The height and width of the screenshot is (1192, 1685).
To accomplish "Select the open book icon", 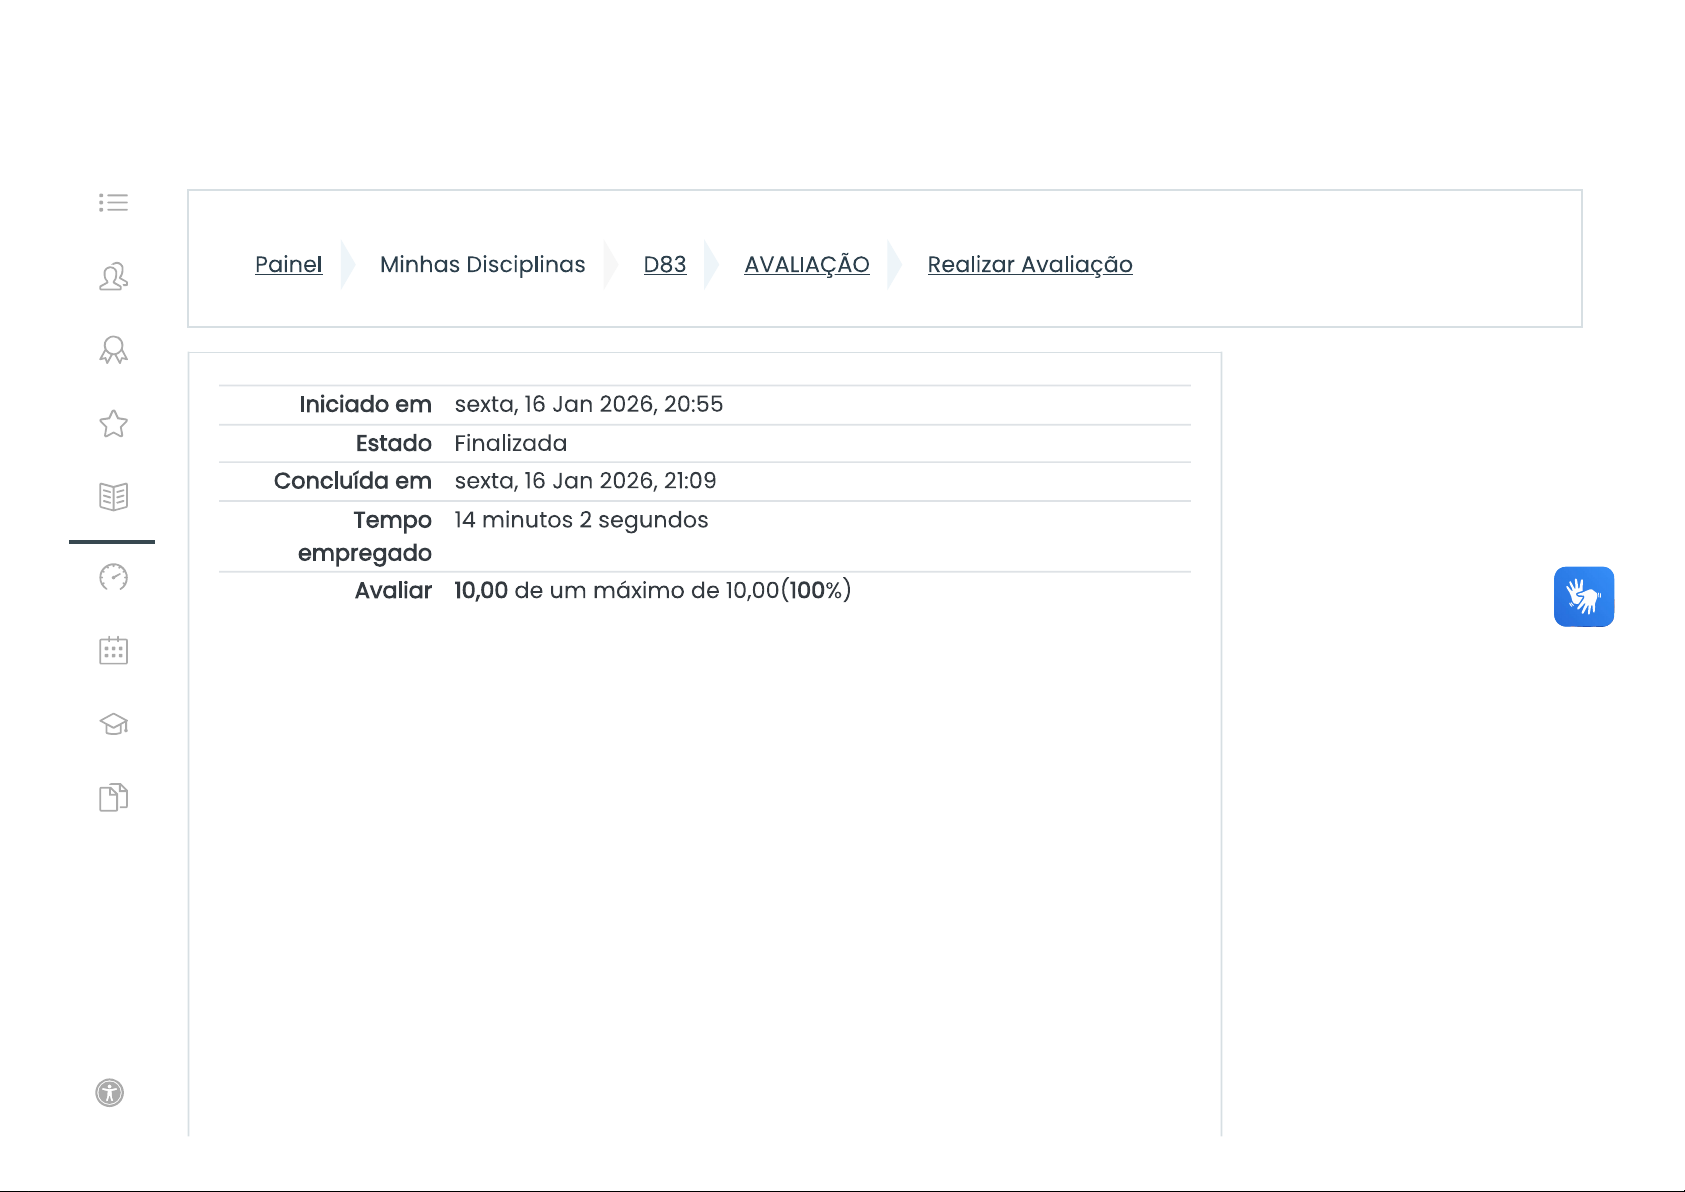I will click(x=113, y=497).
